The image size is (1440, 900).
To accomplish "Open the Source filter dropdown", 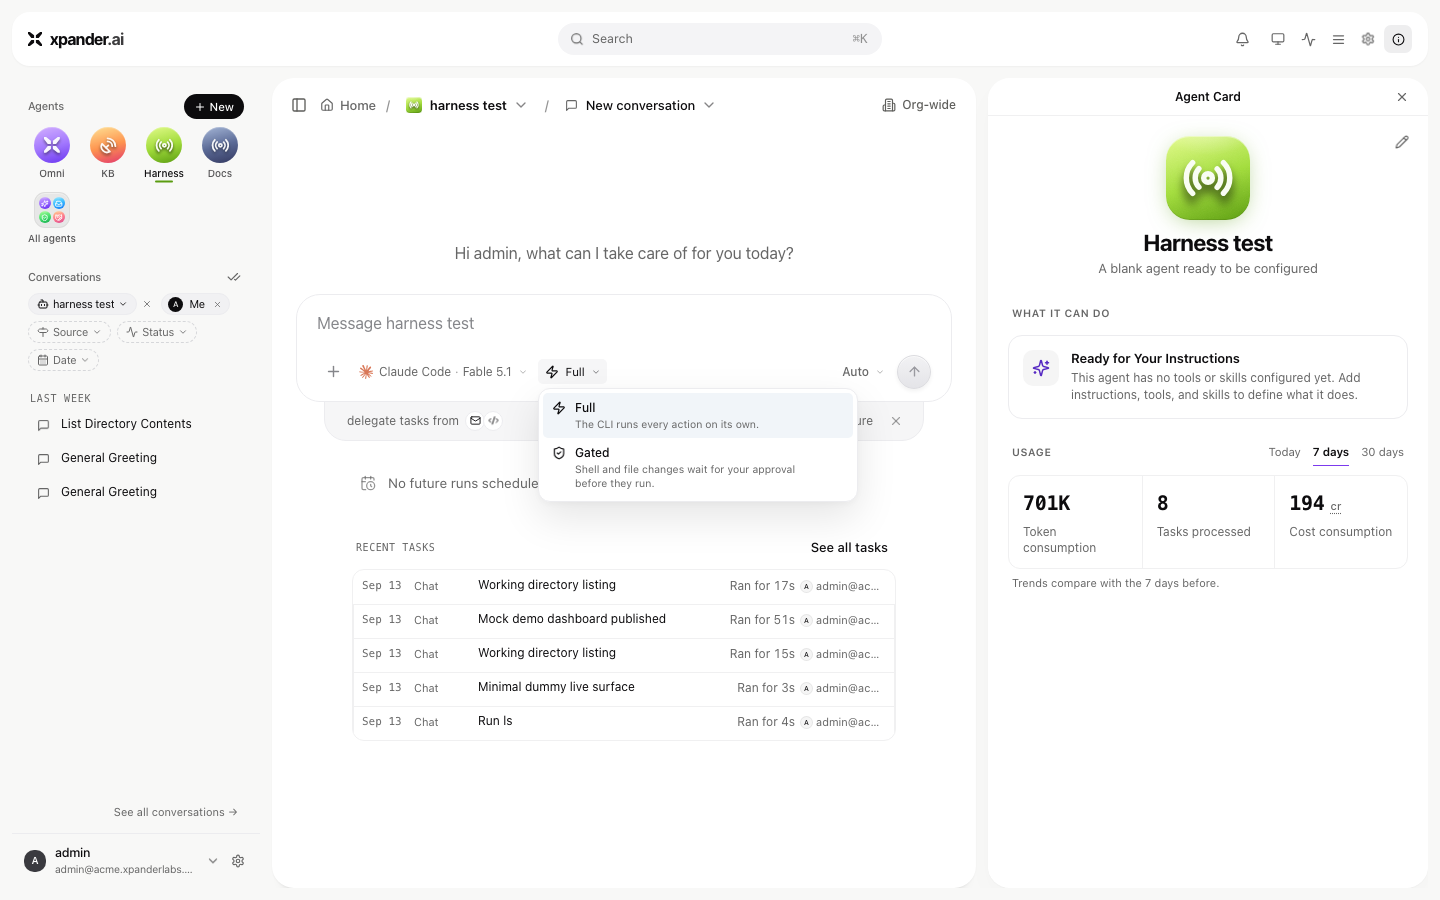I will [x=69, y=332].
